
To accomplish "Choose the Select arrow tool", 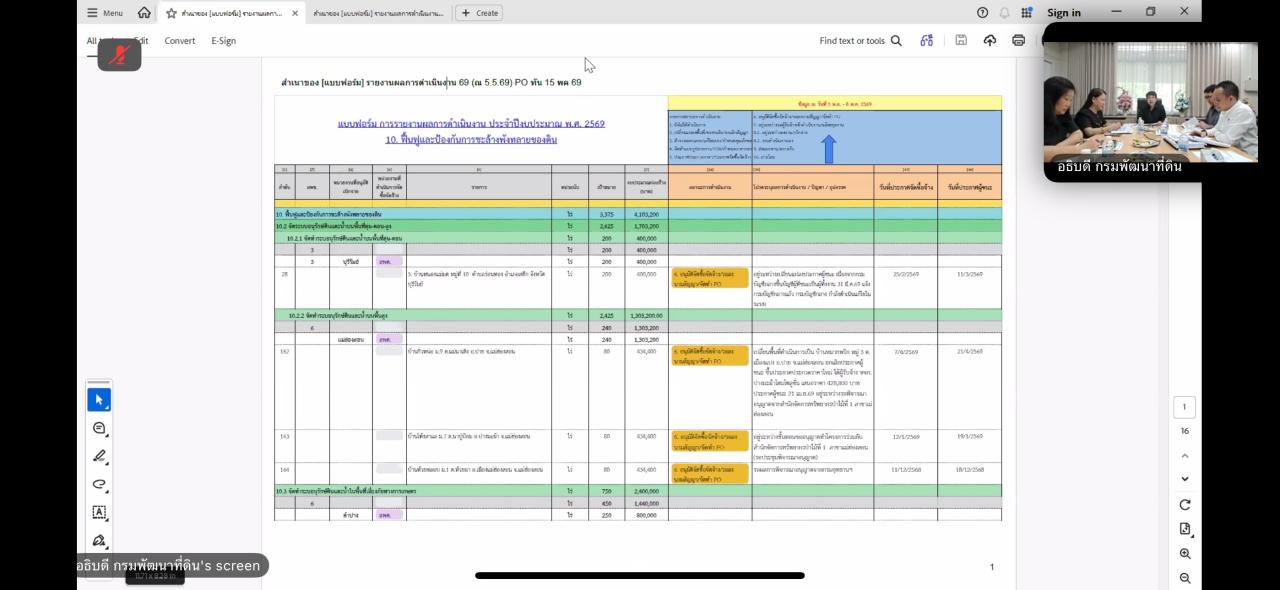I will pyautogui.click(x=99, y=400).
